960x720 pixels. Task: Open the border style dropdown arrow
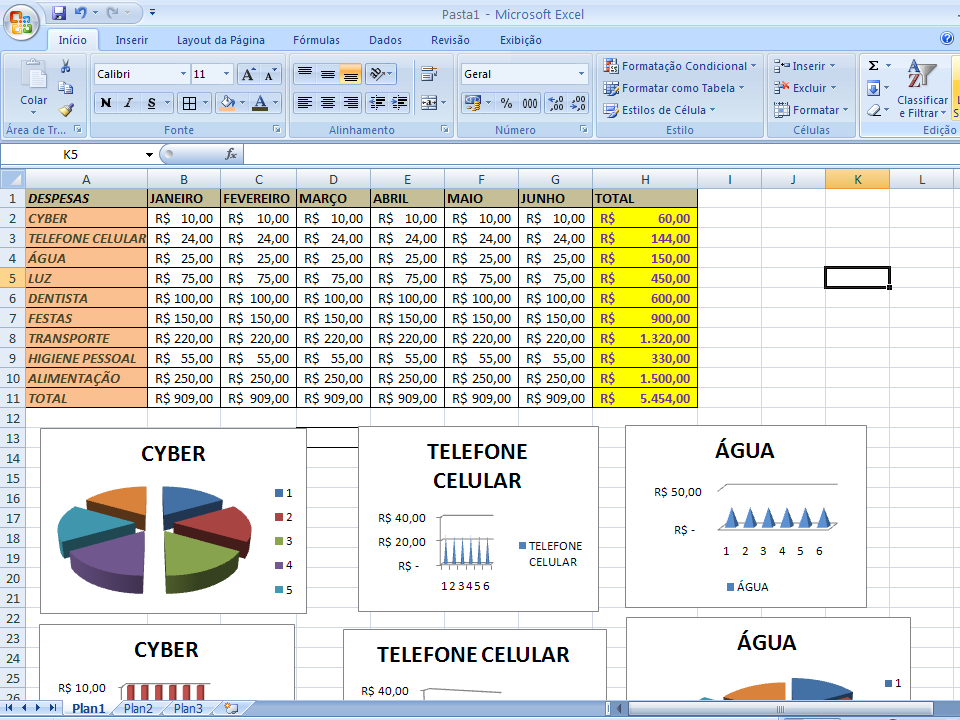click(x=206, y=104)
